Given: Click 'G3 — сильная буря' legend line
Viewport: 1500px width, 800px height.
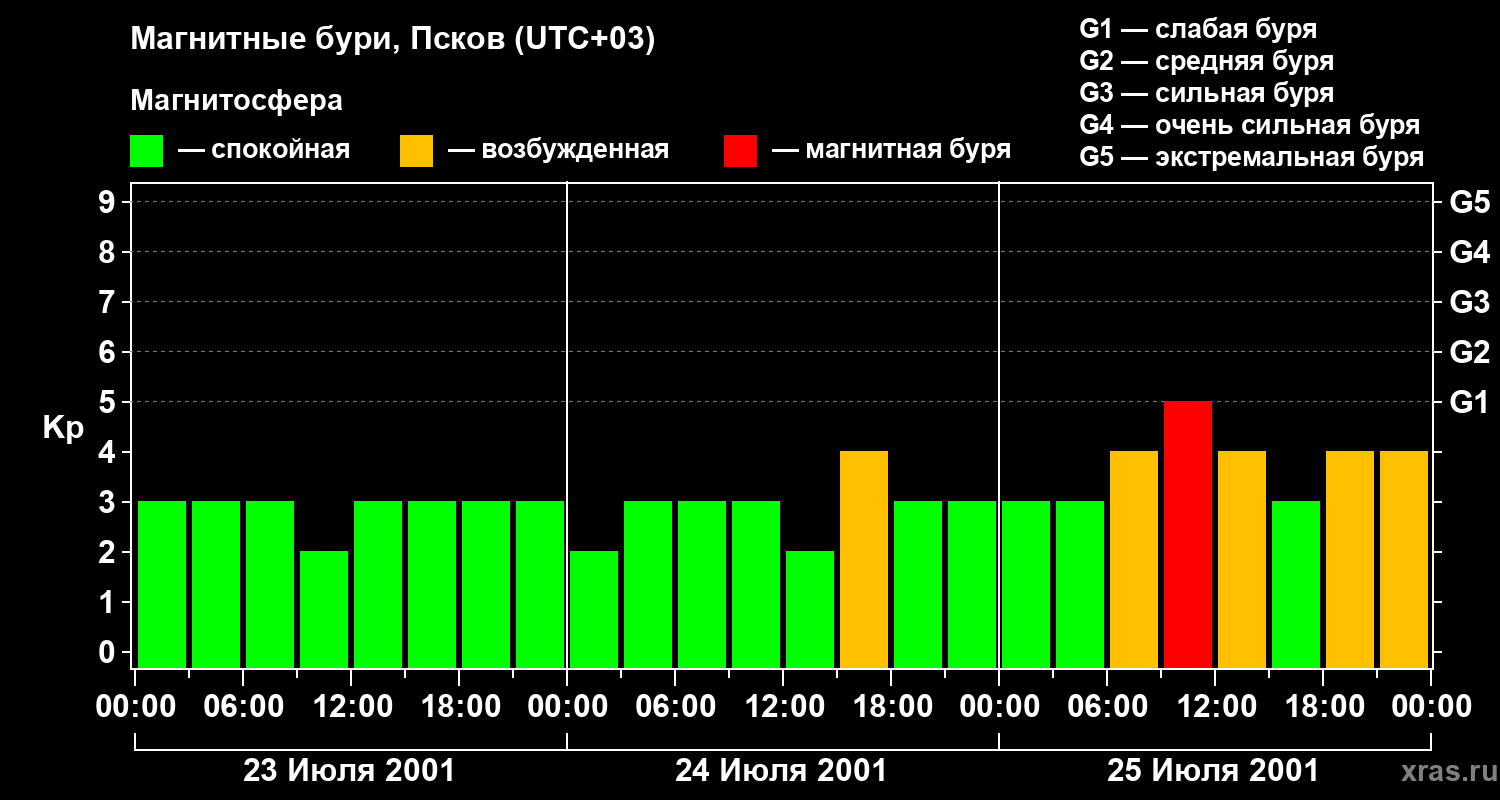Looking at the screenshot, I should [1206, 93].
